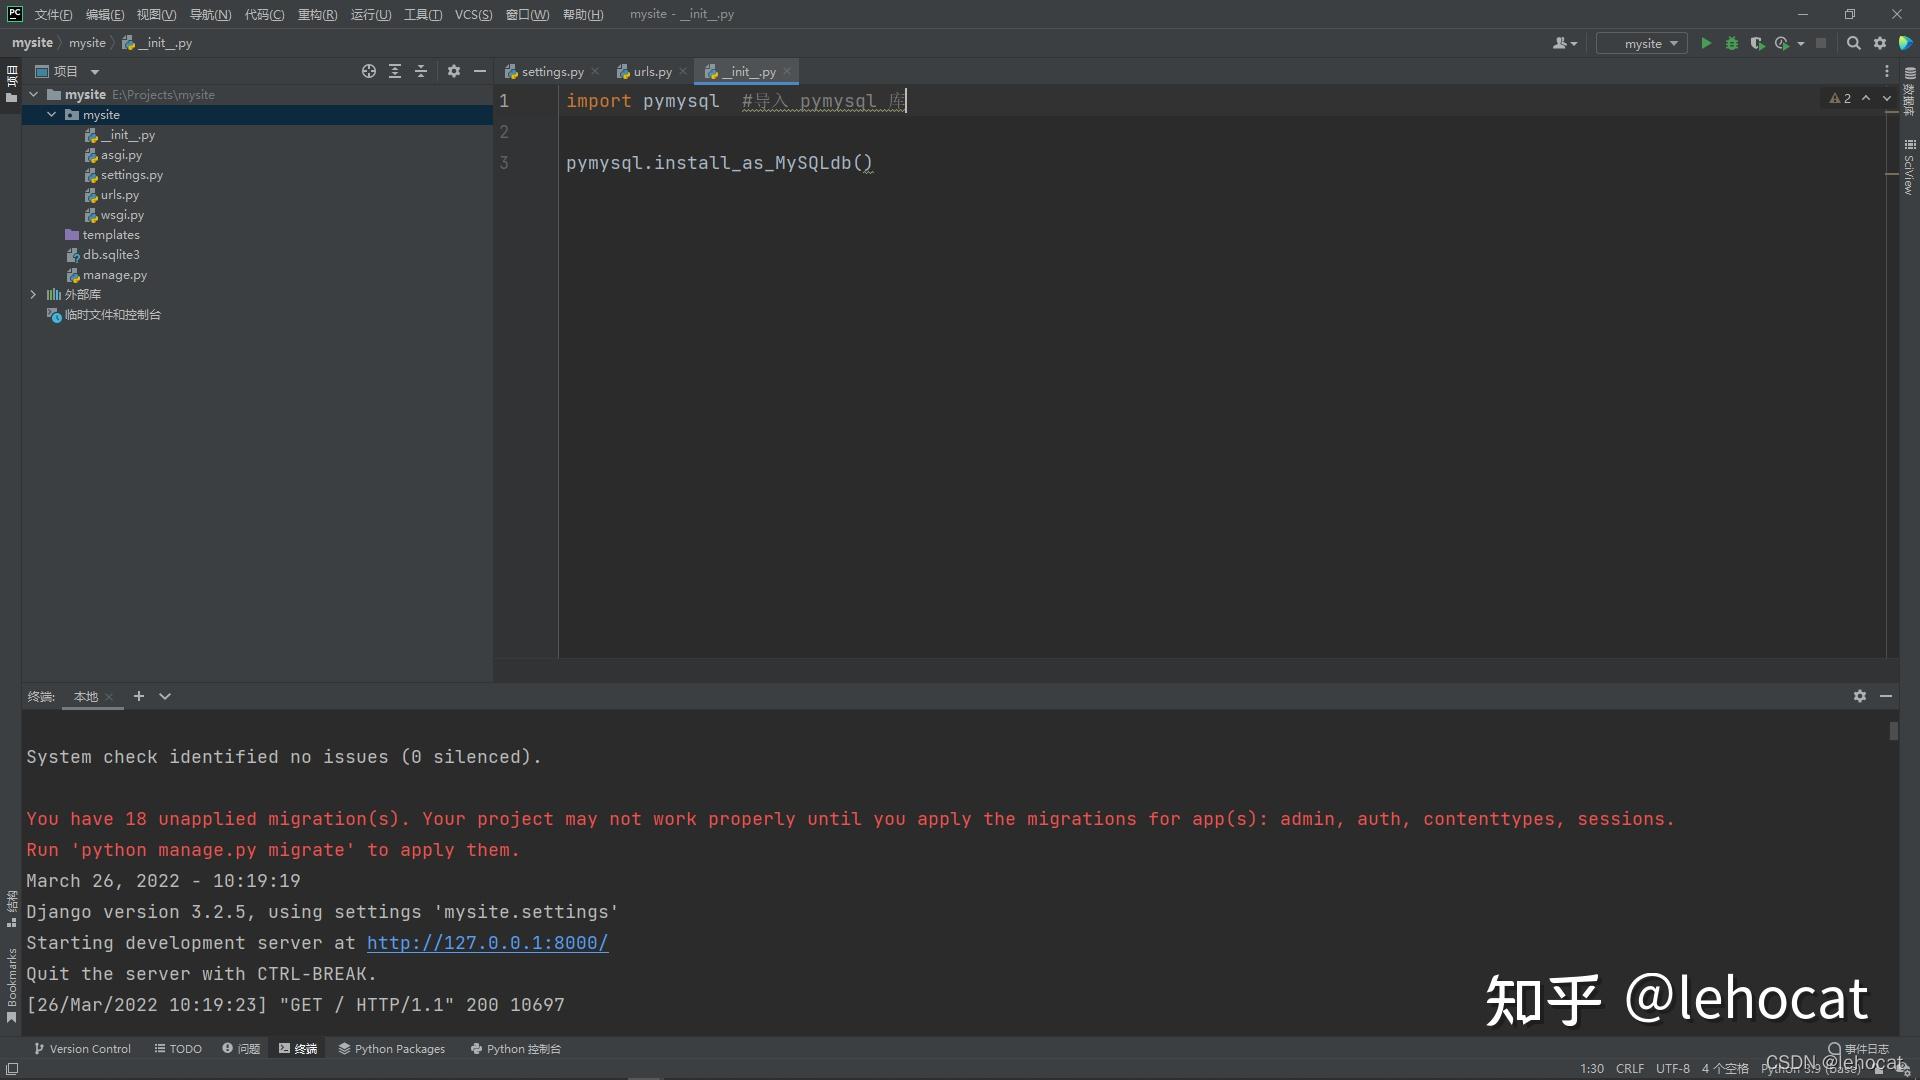Open the http://127.0.0.1:8000/ link in the terminal

(x=487, y=943)
